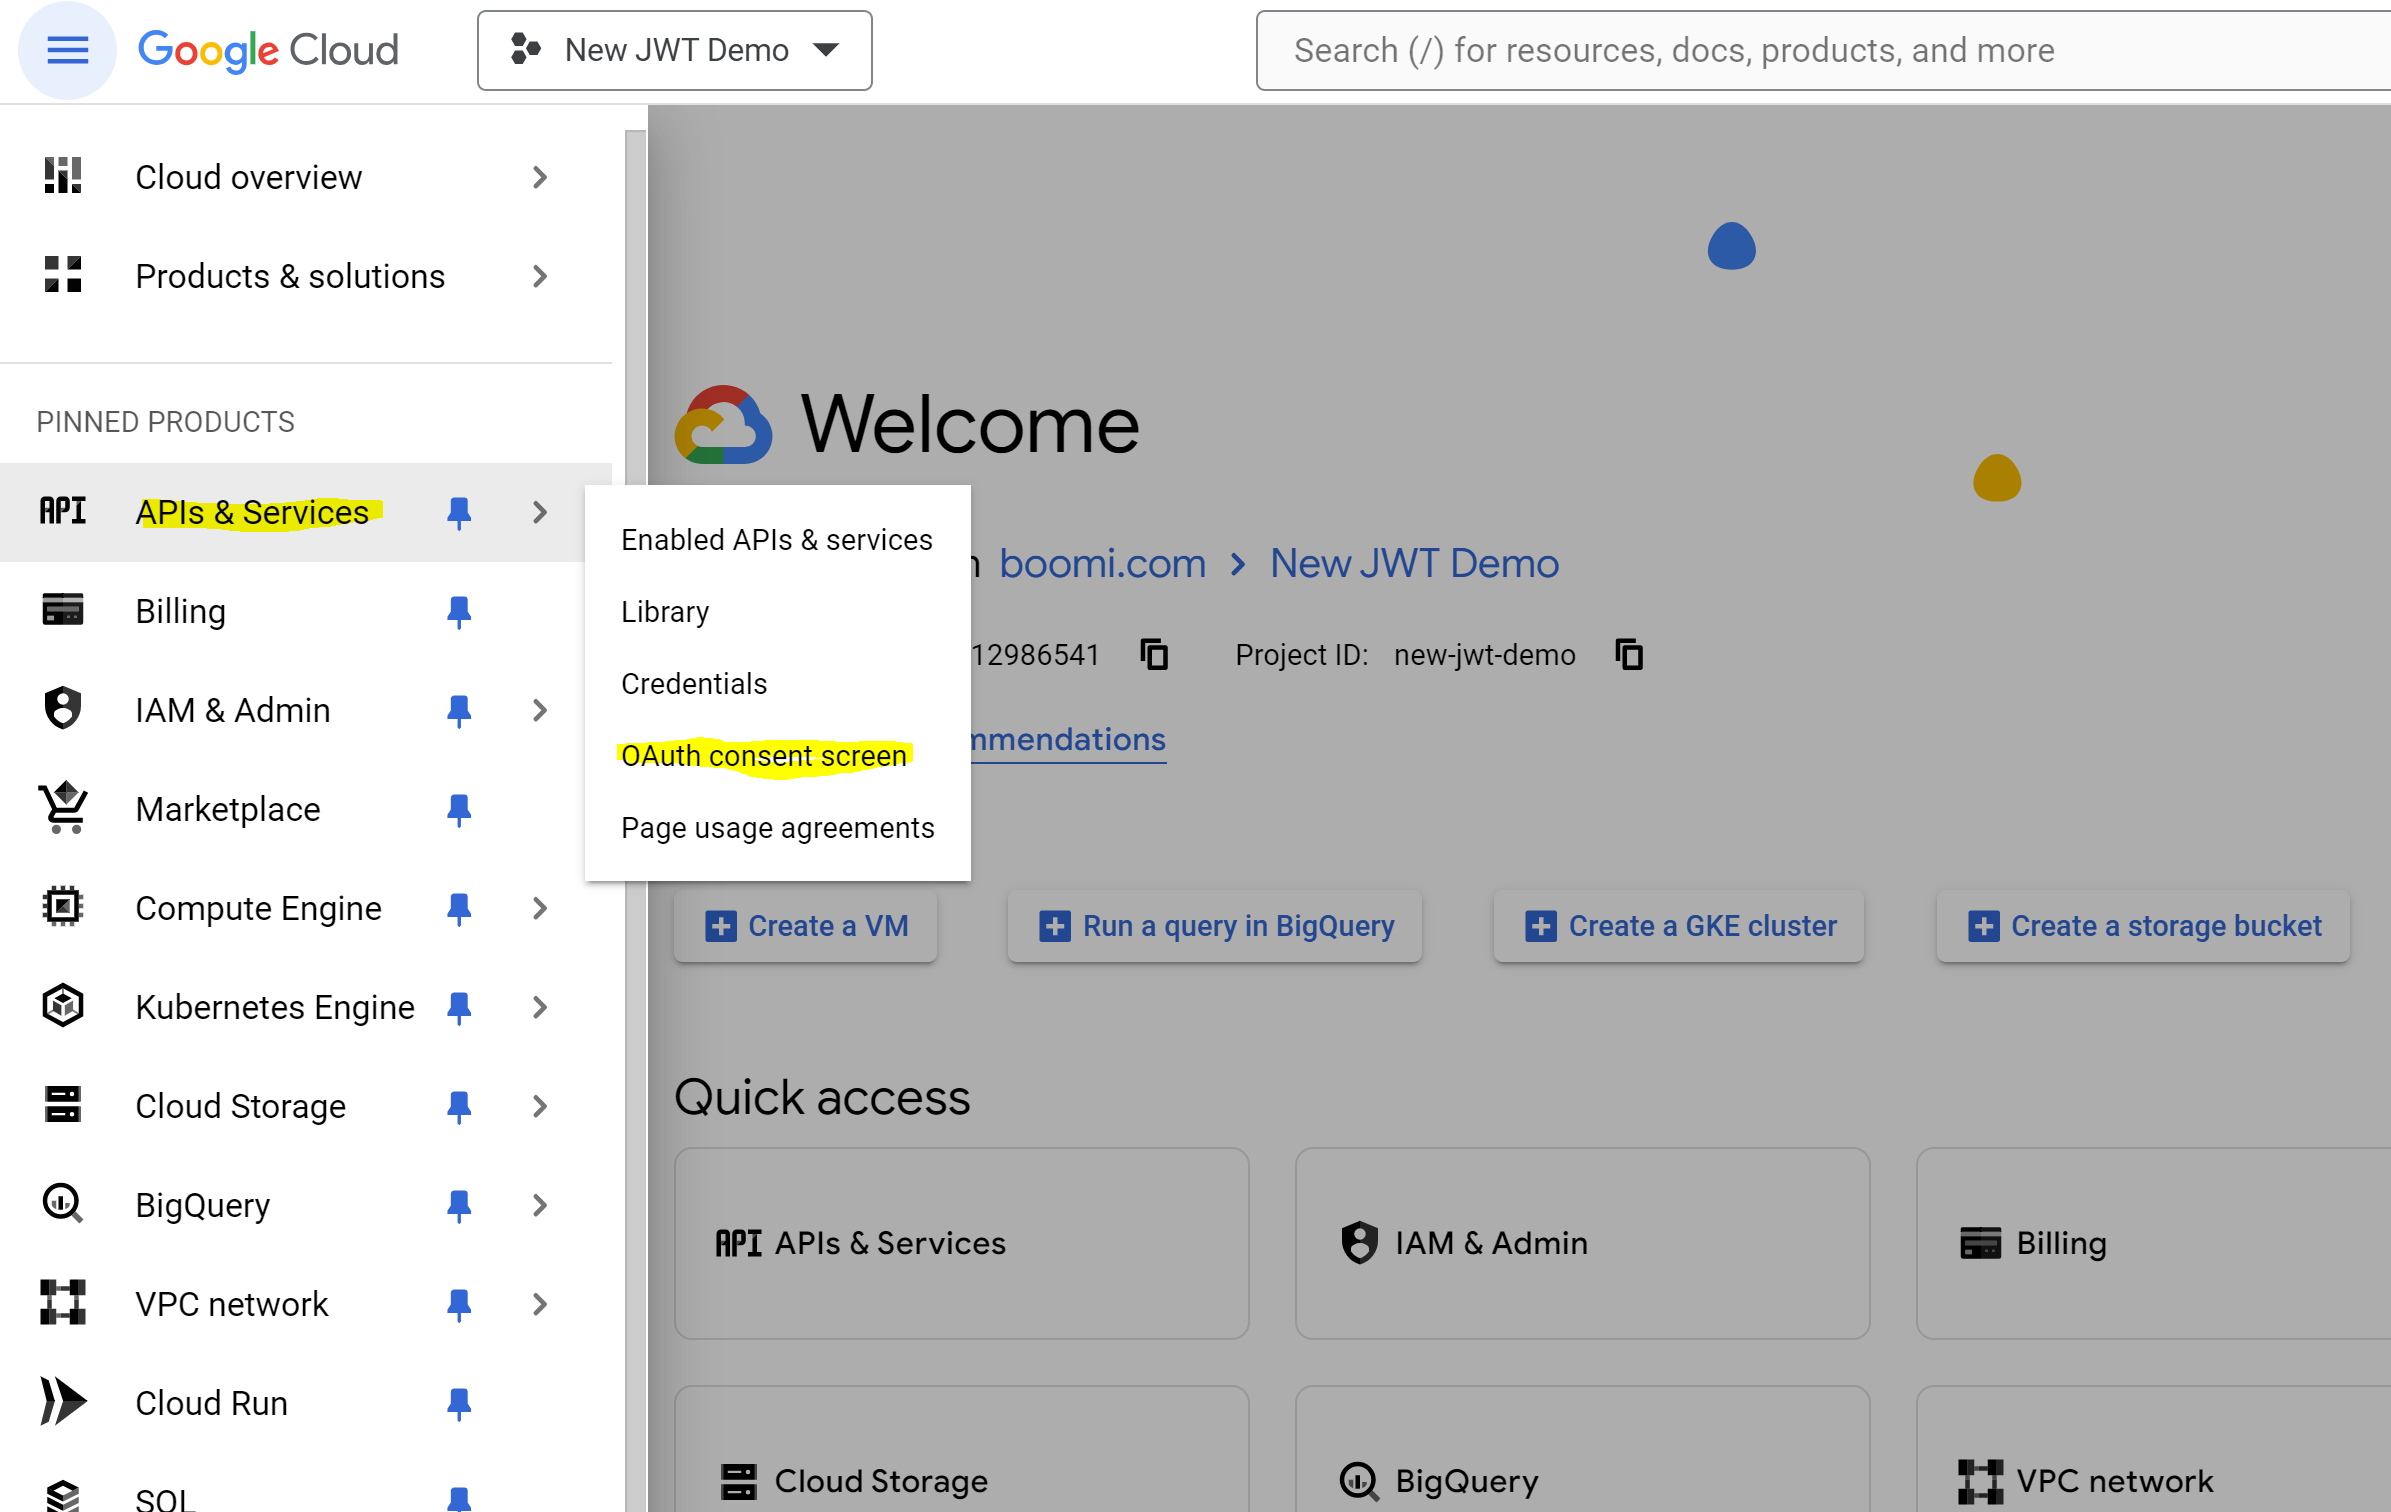Open the OAuth consent screen menu item
The image size is (2391, 1512).
tap(763, 756)
